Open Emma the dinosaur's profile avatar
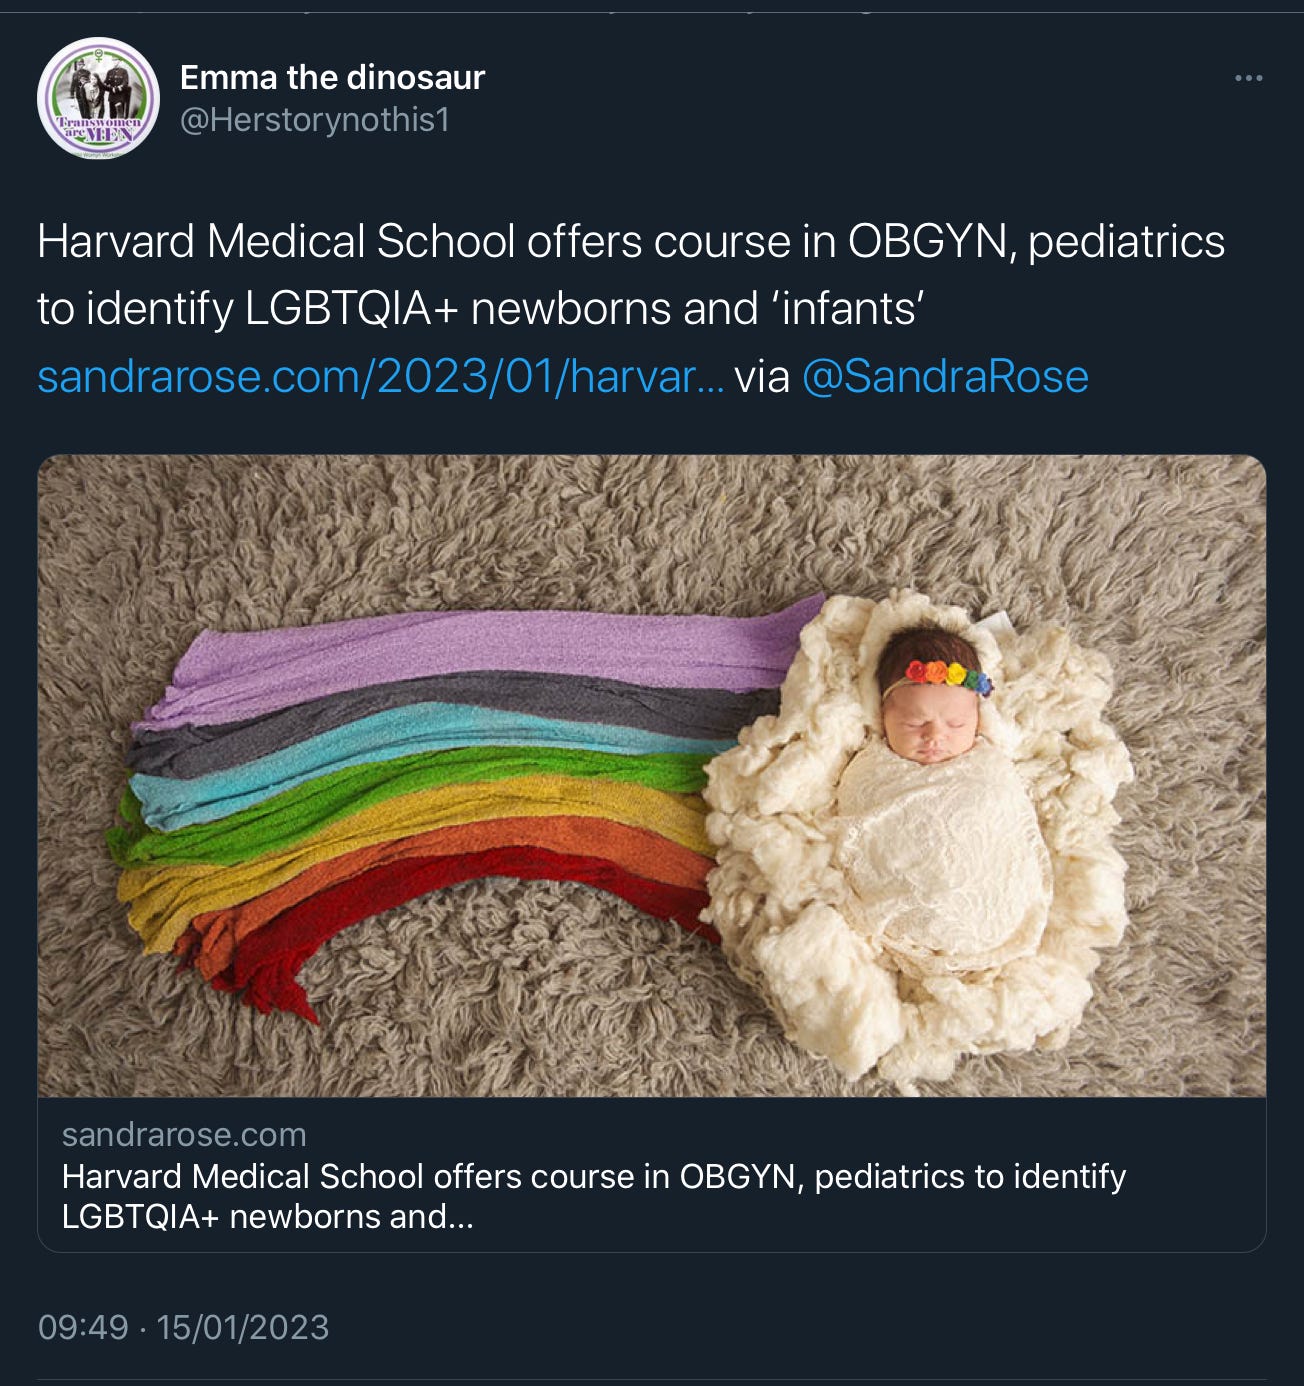 point(98,98)
